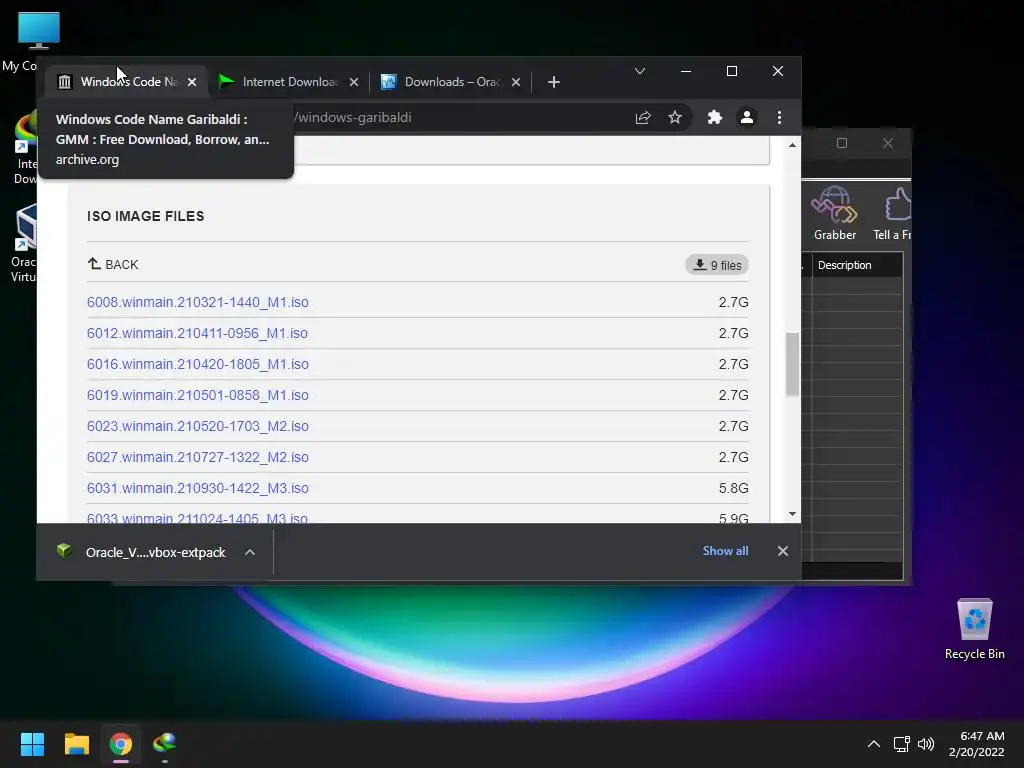This screenshot has width=1024, height=768.
Task: Open File Explorer from the taskbar
Action: (76, 744)
